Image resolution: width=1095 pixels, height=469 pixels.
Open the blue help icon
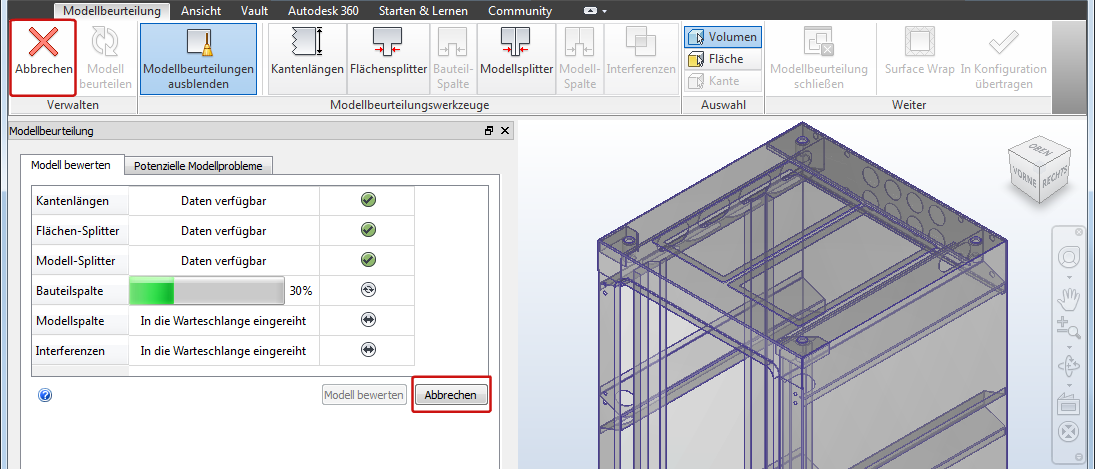click(45, 396)
